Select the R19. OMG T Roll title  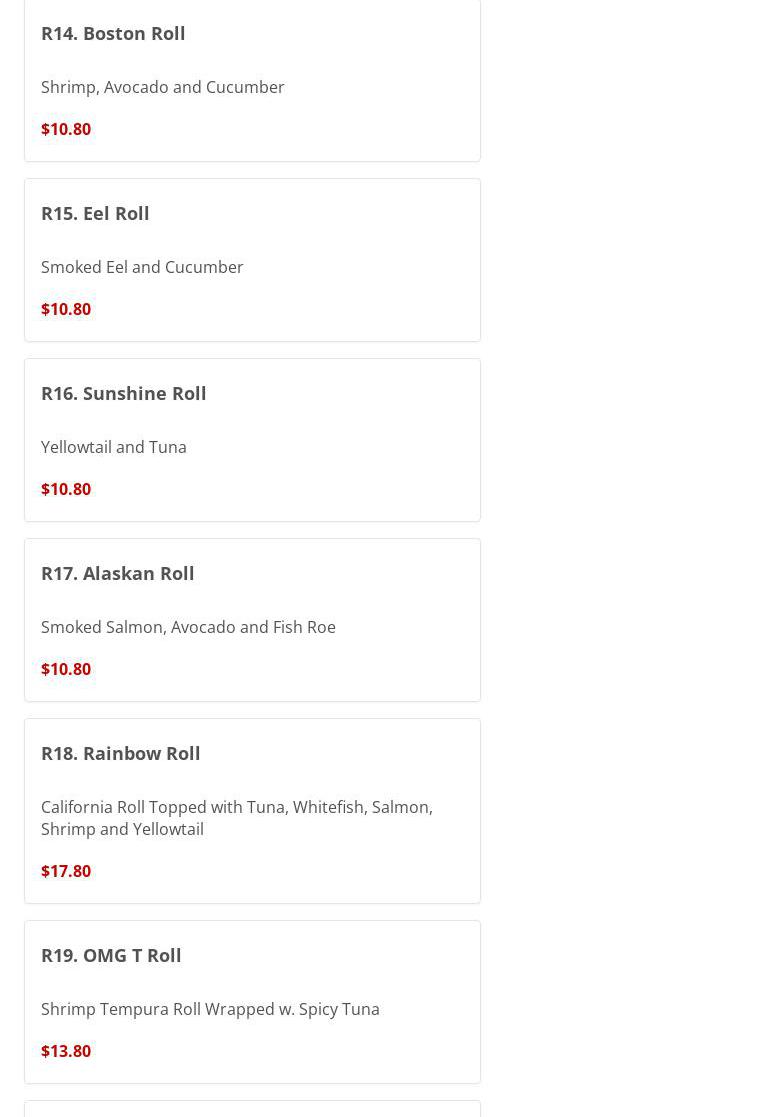coord(111,955)
